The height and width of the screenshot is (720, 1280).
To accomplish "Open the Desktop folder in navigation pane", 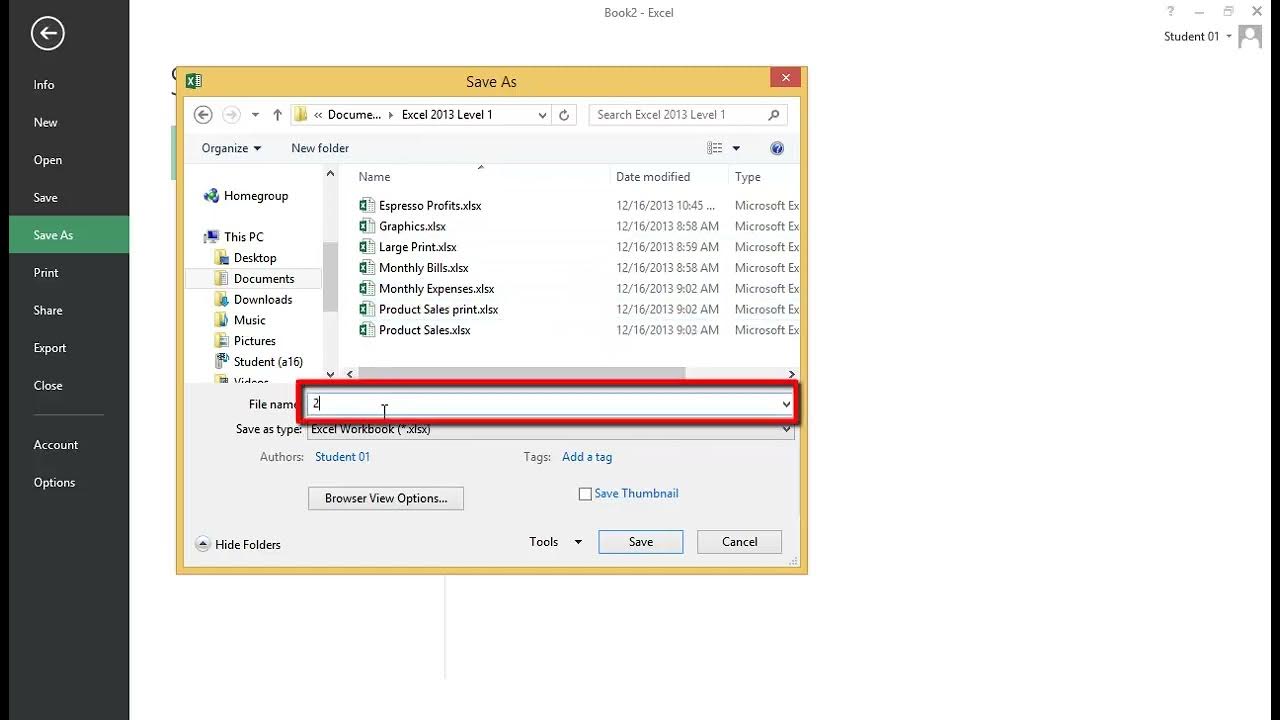I will tap(245, 258).
